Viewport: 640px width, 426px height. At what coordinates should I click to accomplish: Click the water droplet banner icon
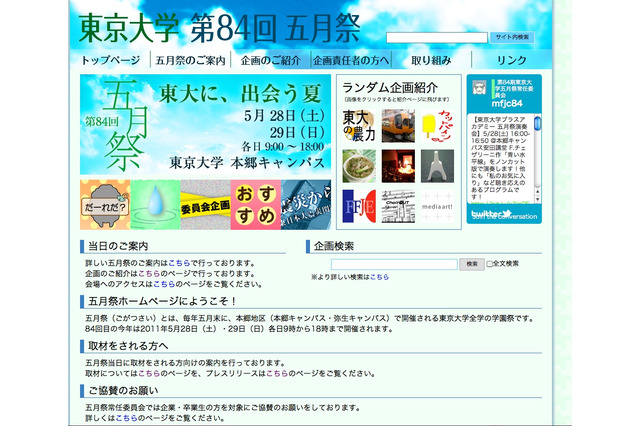(x=155, y=205)
